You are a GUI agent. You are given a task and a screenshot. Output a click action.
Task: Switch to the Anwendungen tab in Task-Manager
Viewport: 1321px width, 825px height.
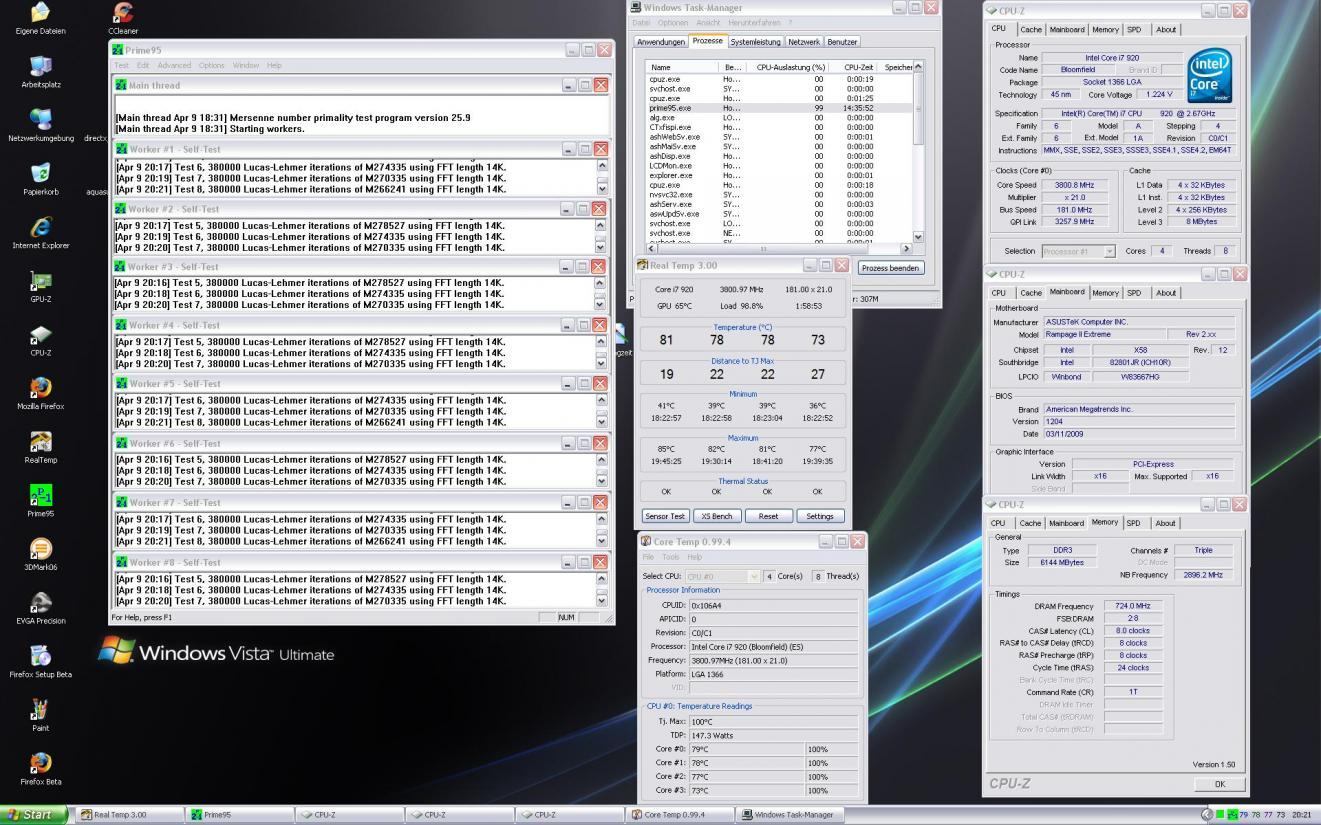pos(661,42)
